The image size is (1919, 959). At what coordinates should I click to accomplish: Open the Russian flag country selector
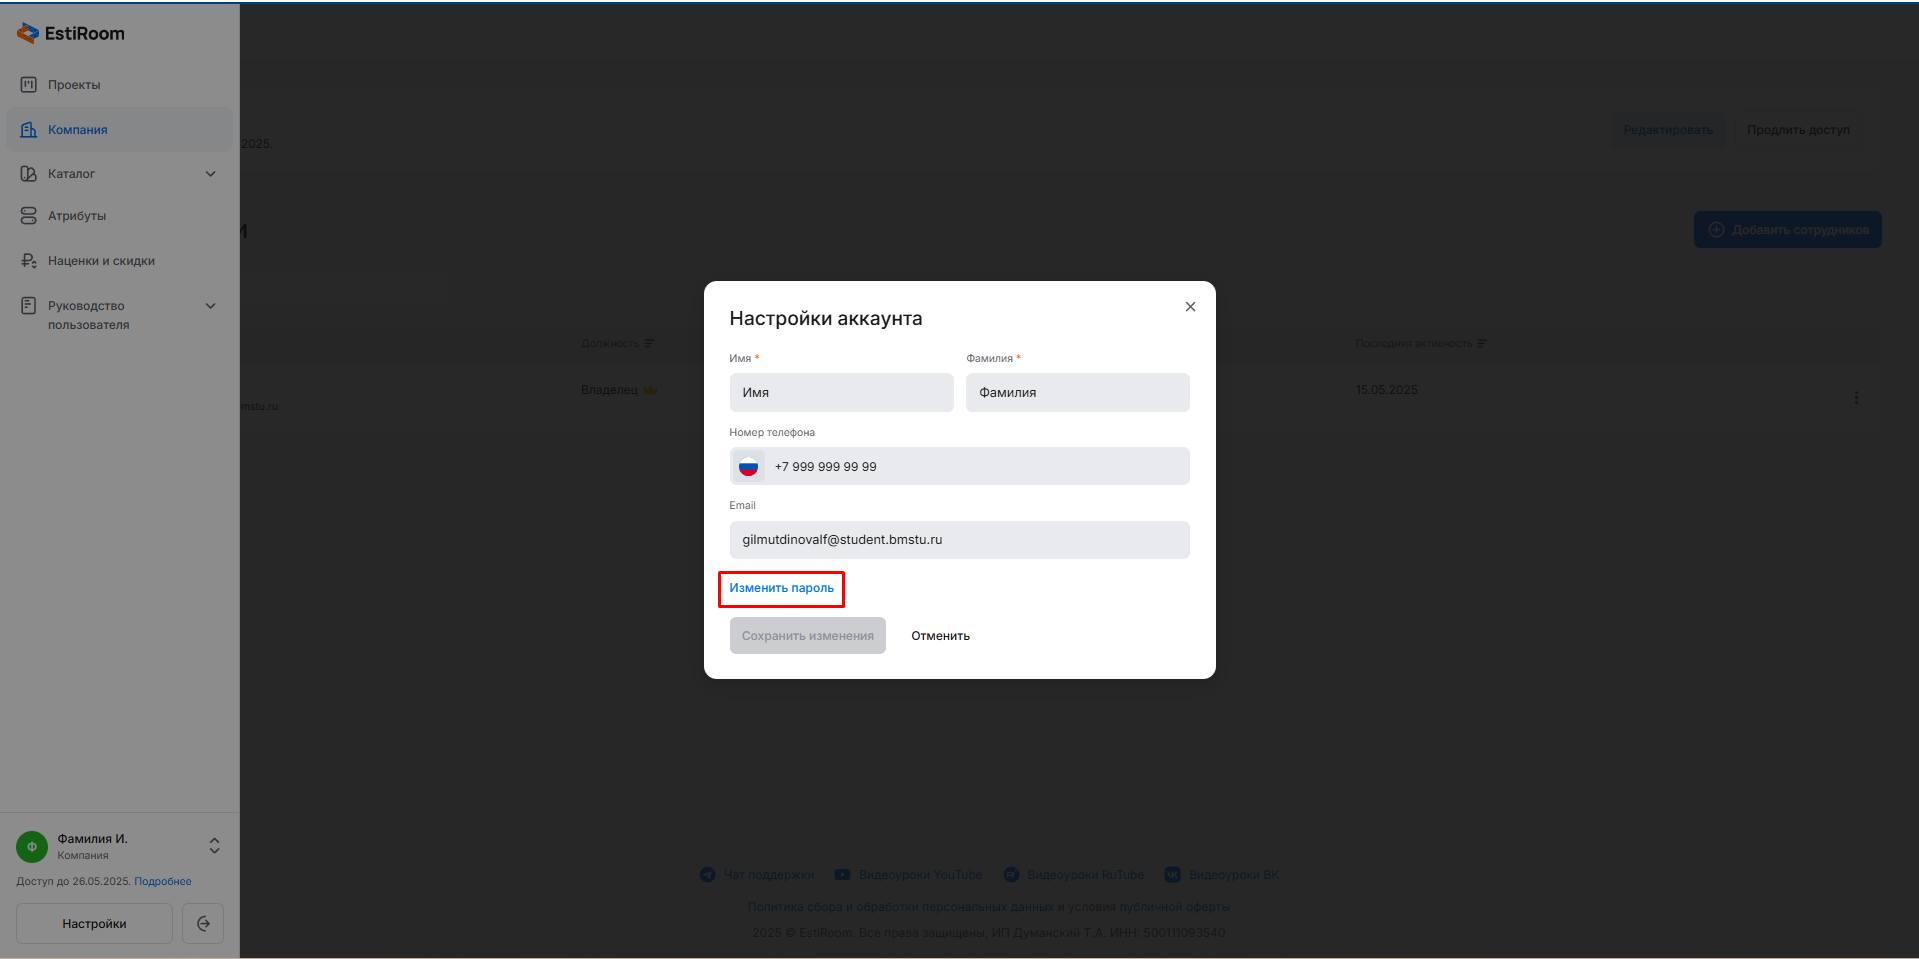748,467
